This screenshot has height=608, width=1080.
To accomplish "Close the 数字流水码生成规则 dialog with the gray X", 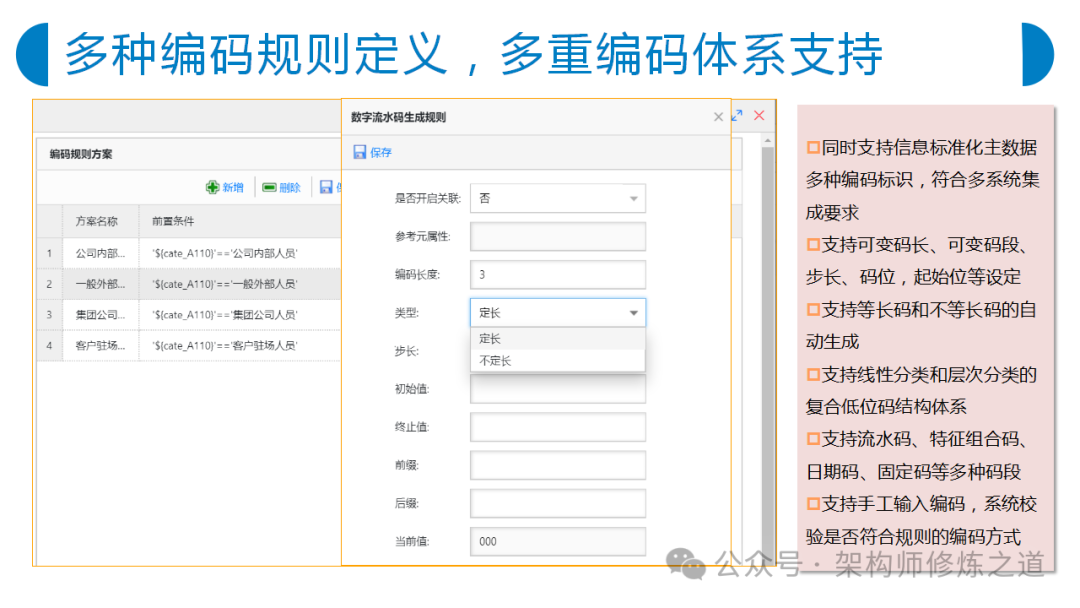I will pyautogui.click(x=718, y=117).
